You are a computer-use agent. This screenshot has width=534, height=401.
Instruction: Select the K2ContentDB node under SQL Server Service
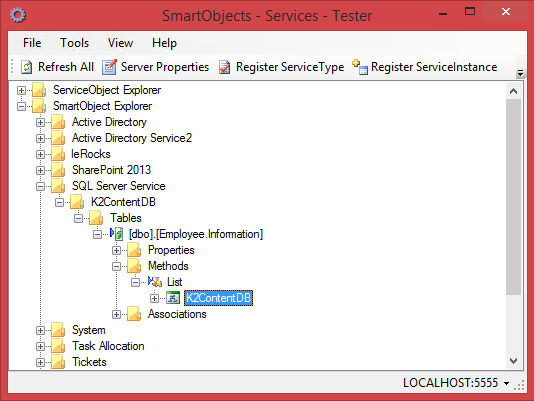[x=123, y=202]
